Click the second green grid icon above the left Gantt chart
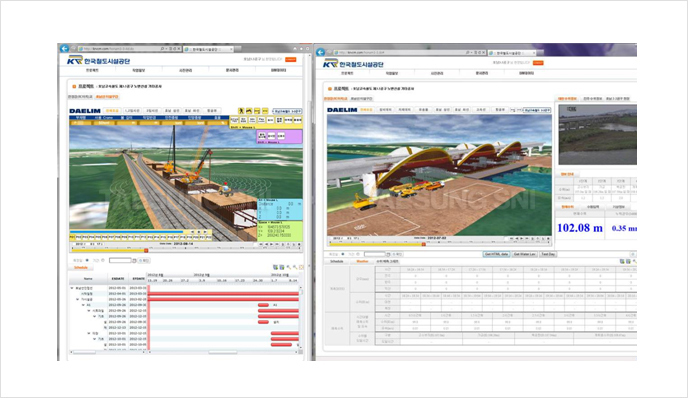The height and width of the screenshot is (398, 688). pos(282,267)
